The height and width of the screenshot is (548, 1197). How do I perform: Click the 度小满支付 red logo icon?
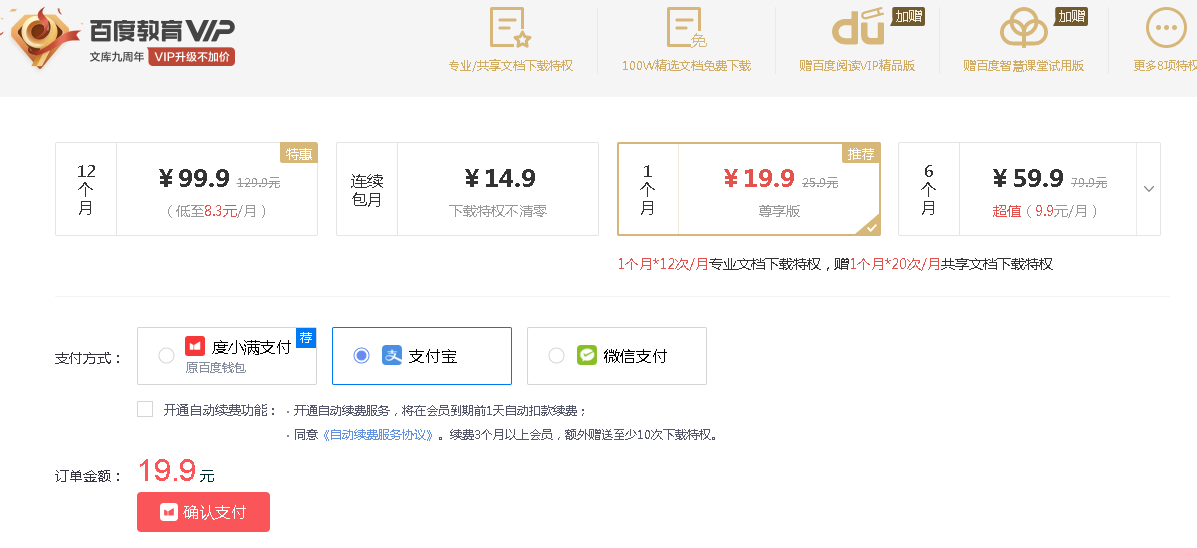click(x=195, y=347)
